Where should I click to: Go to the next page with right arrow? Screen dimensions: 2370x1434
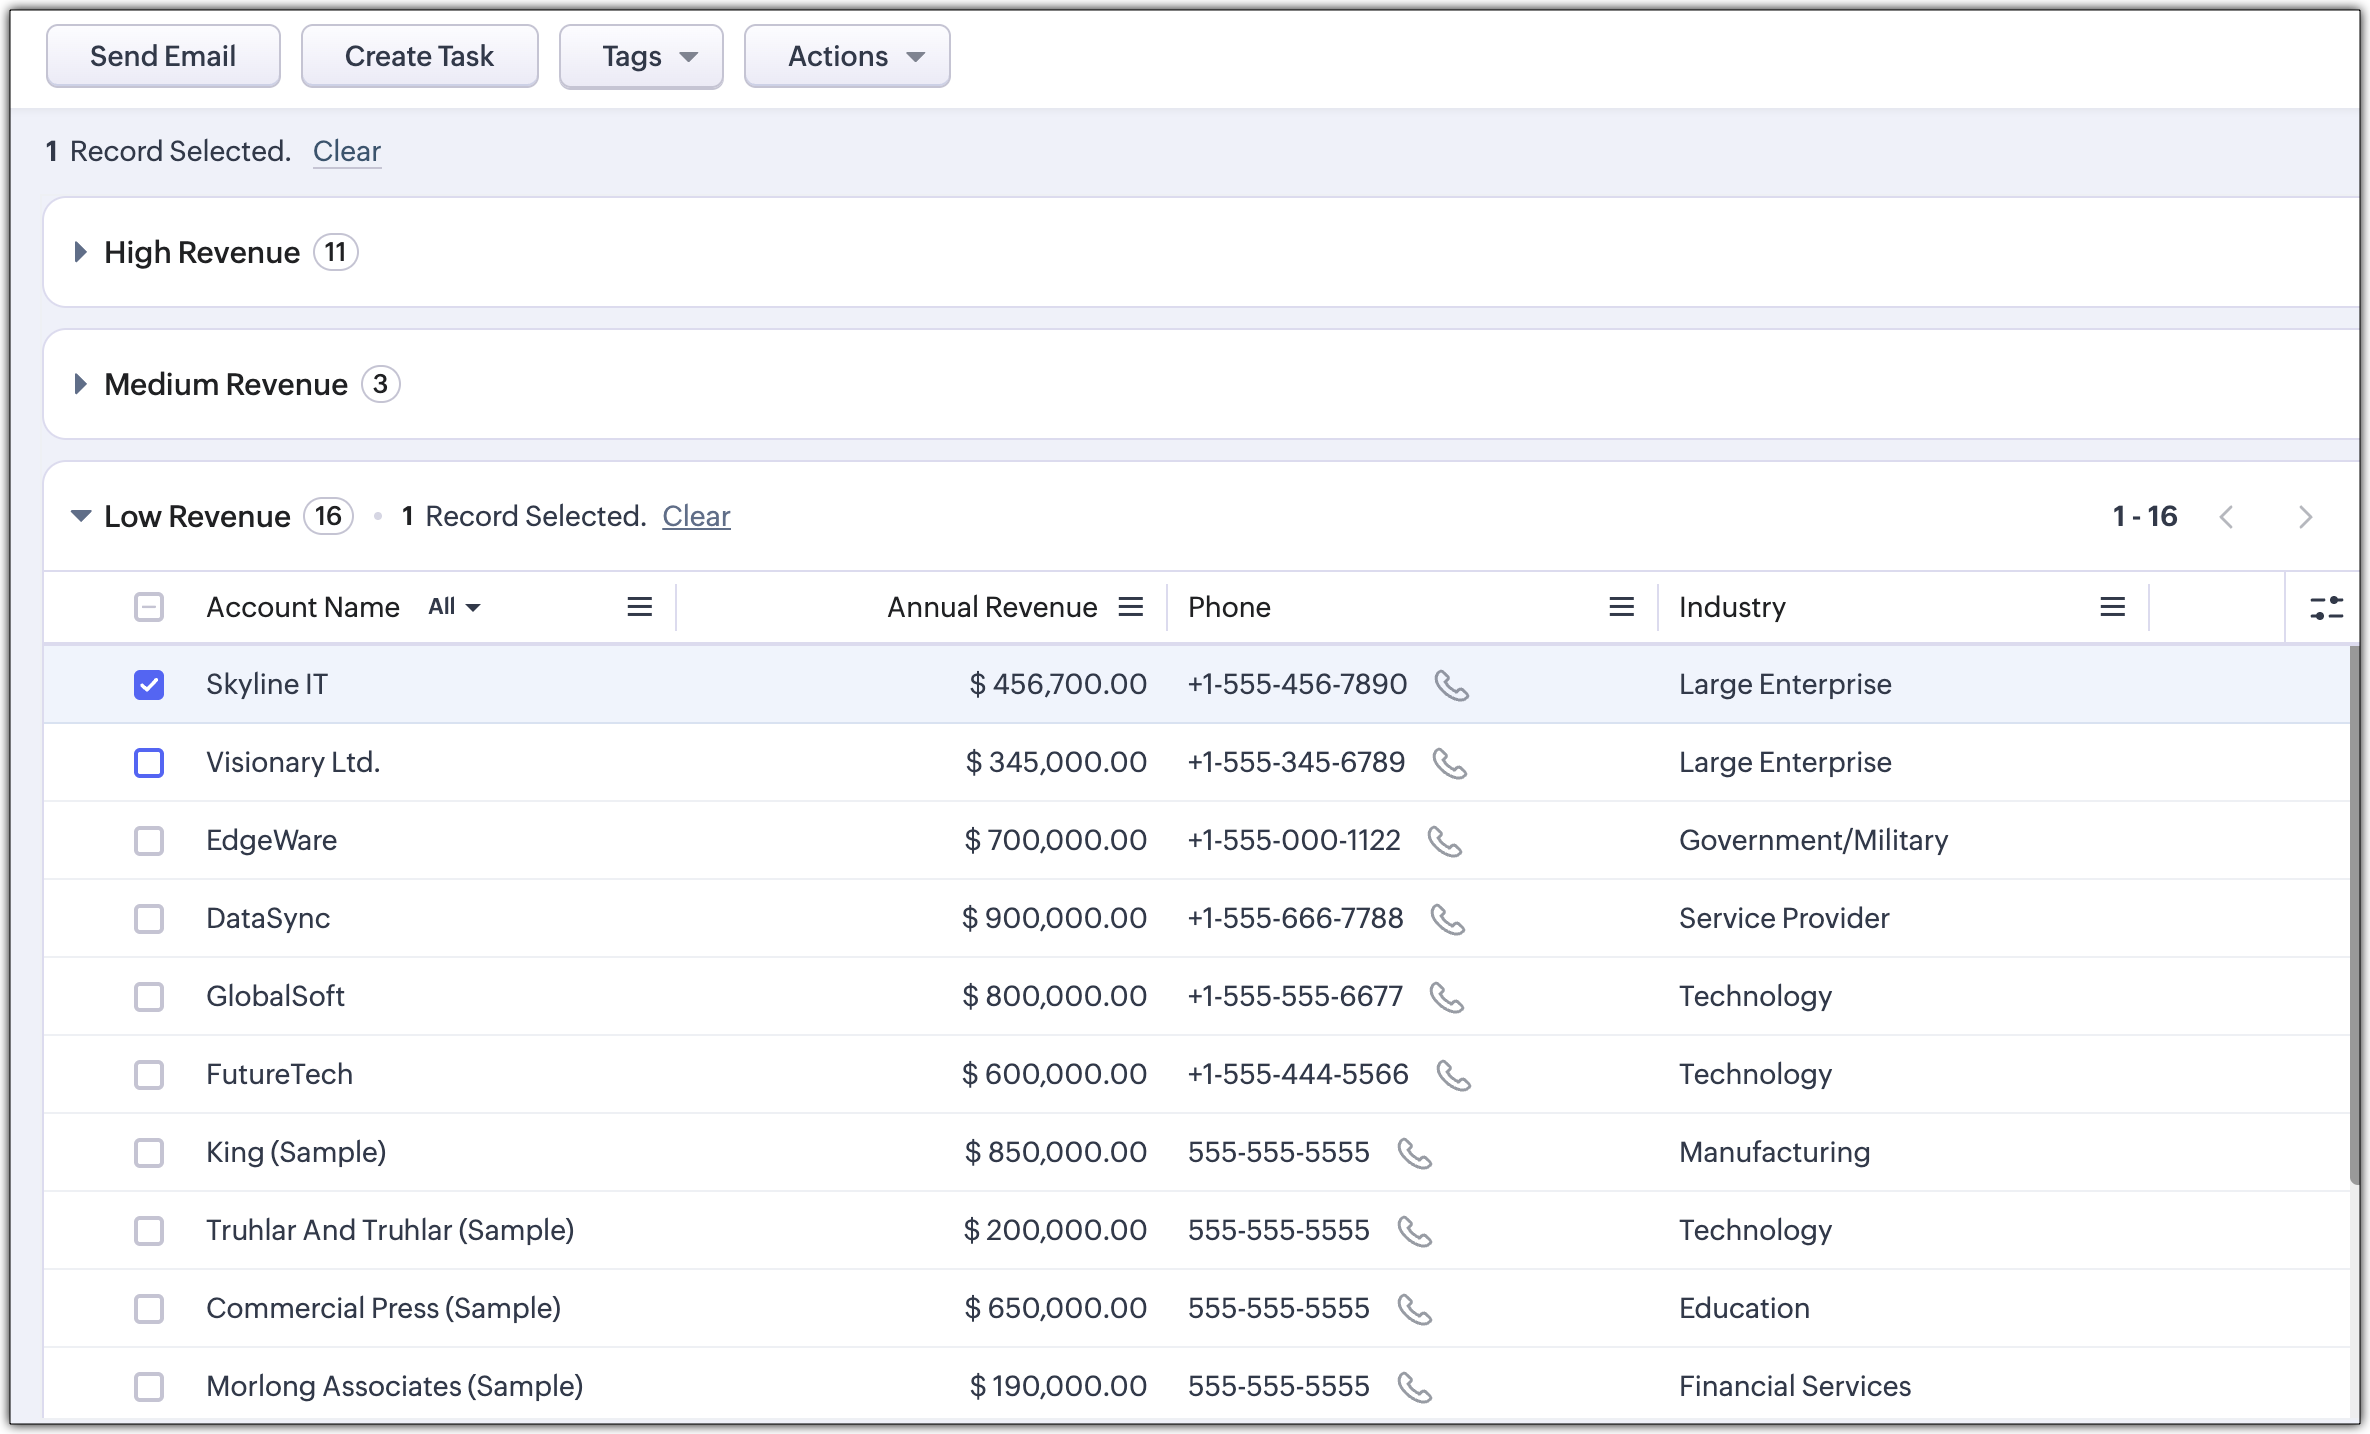pyautogui.click(x=2305, y=517)
